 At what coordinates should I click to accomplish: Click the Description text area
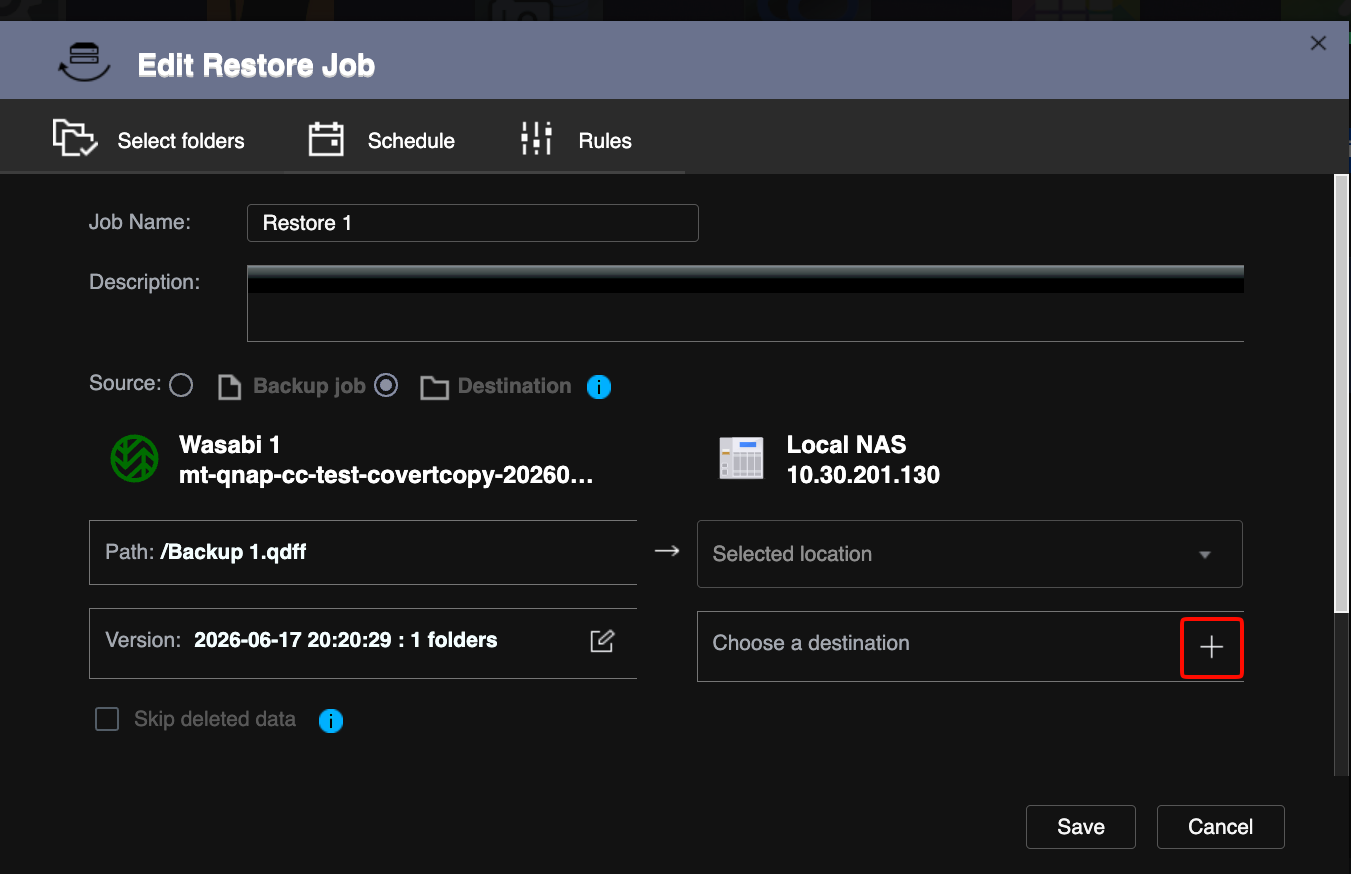coord(745,304)
